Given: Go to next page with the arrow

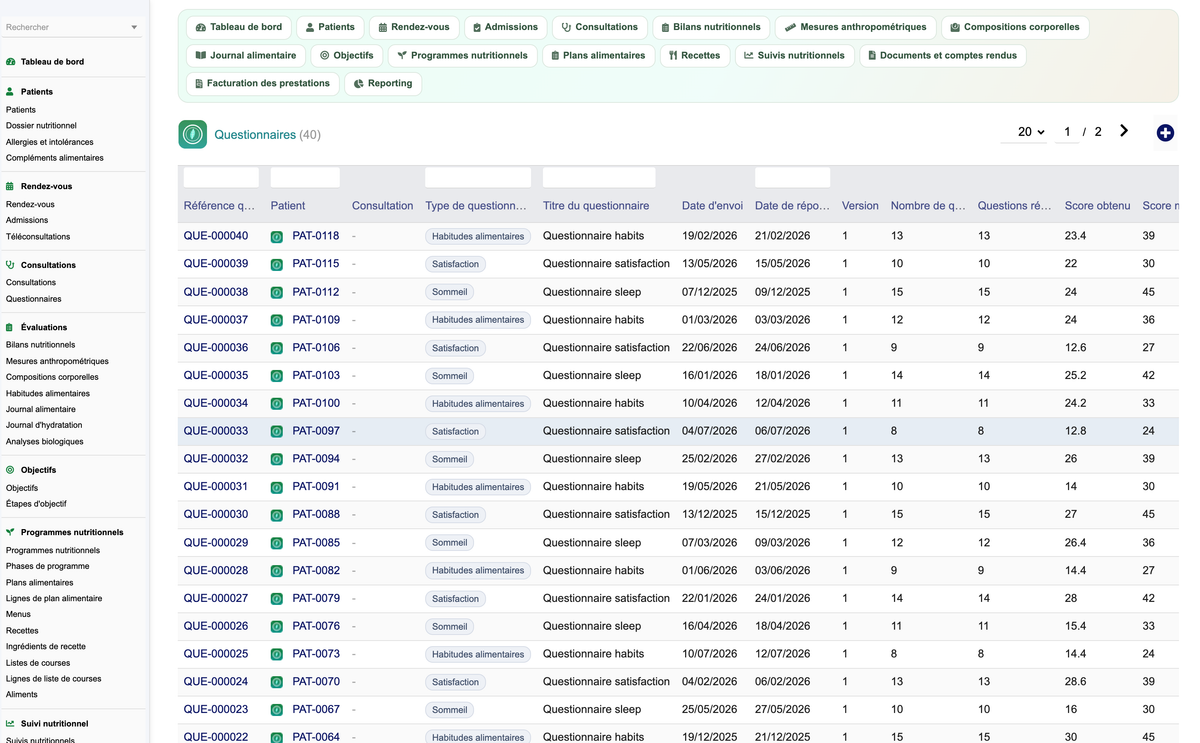Looking at the screenshot, I should point(1124,131).
